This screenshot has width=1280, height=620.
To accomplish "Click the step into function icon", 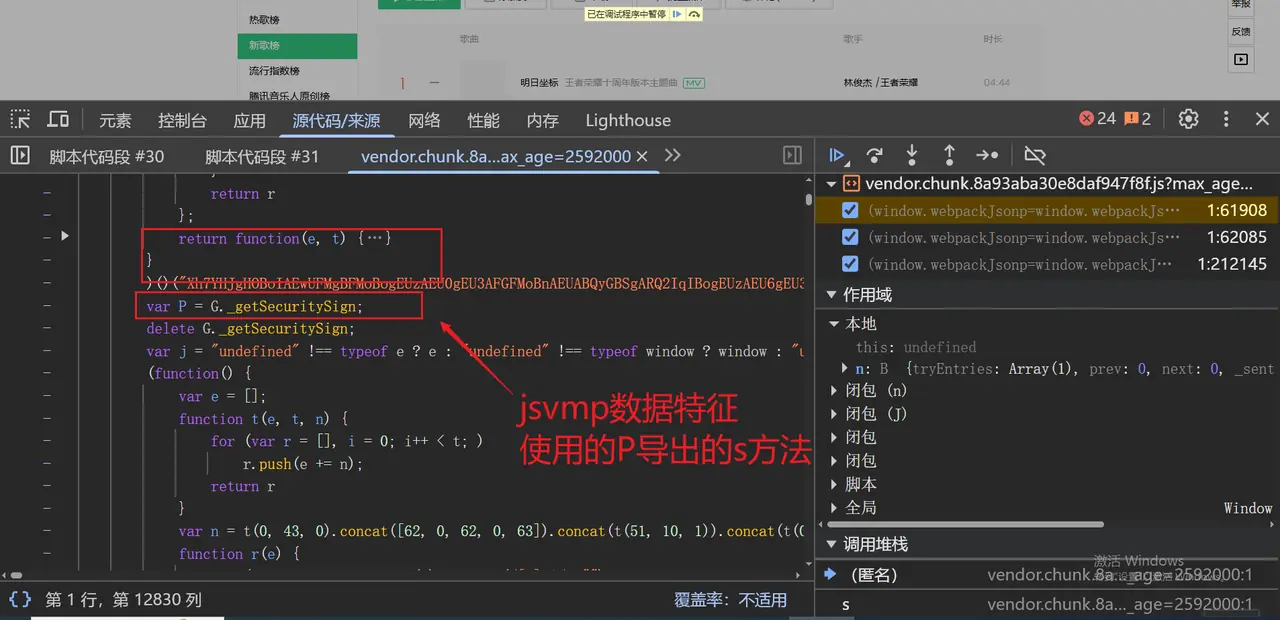I will click(x=911, y=155).
